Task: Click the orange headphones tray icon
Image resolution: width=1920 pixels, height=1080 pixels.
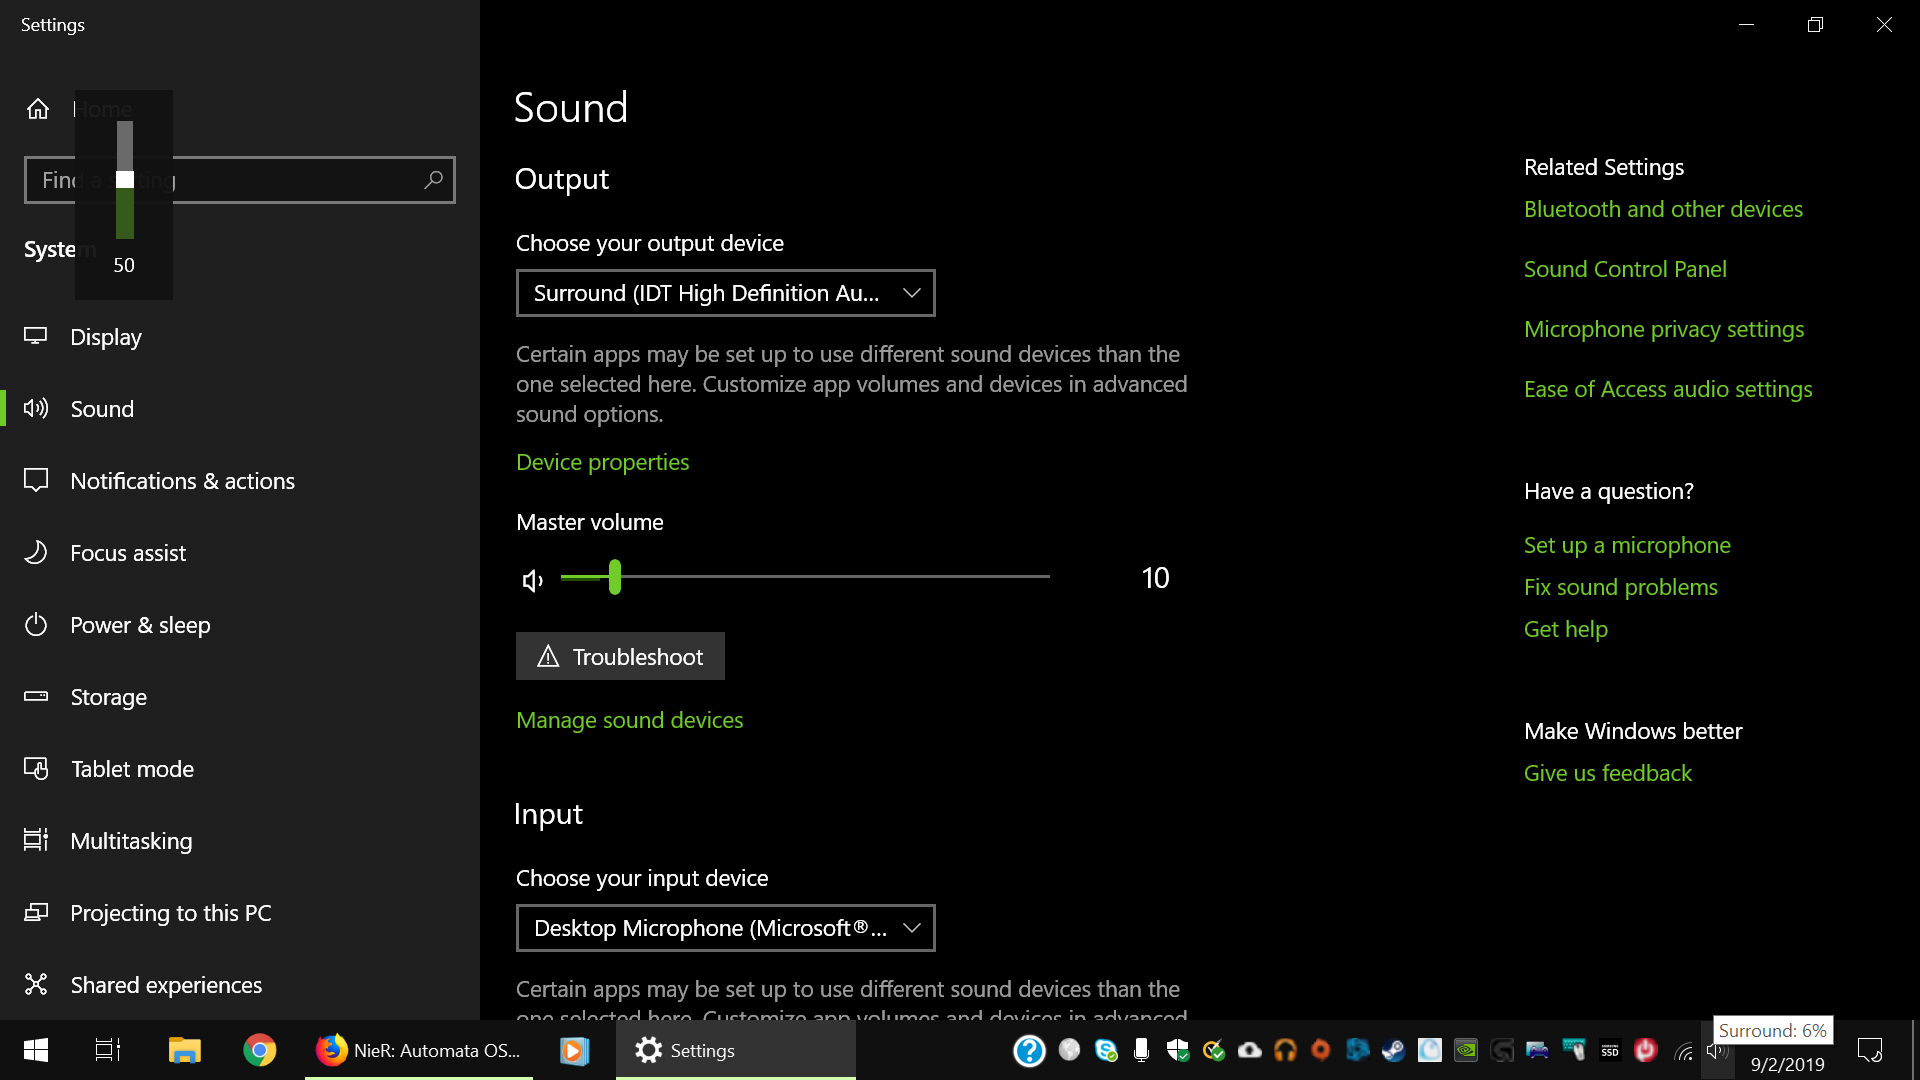Action: (x=1285, y=1050)
